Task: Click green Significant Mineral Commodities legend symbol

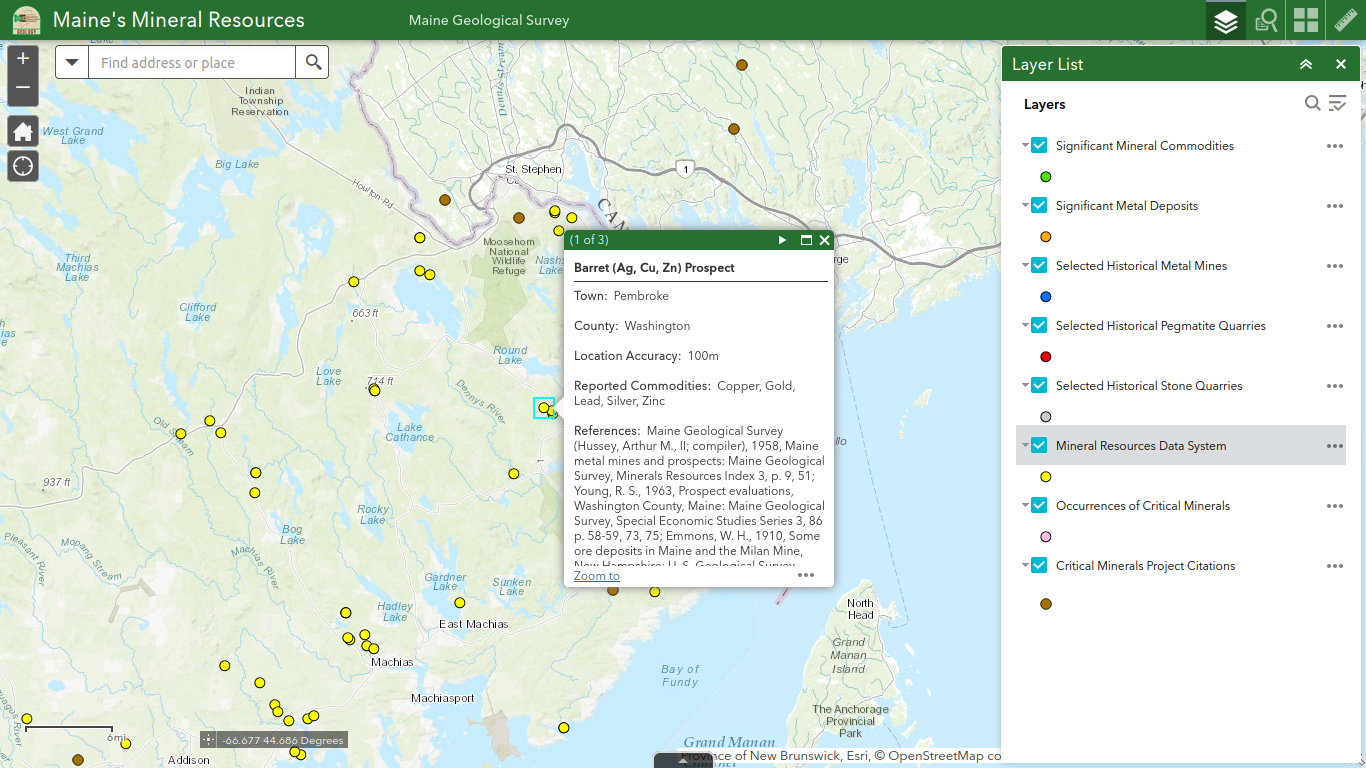Action: [1046, 177]
